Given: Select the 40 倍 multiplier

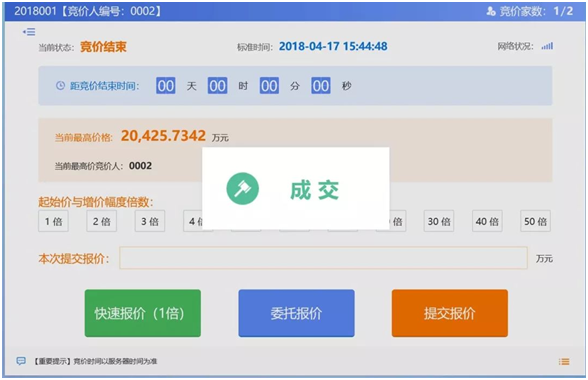Looking at the screenshot, I should (x=487, y=221).
